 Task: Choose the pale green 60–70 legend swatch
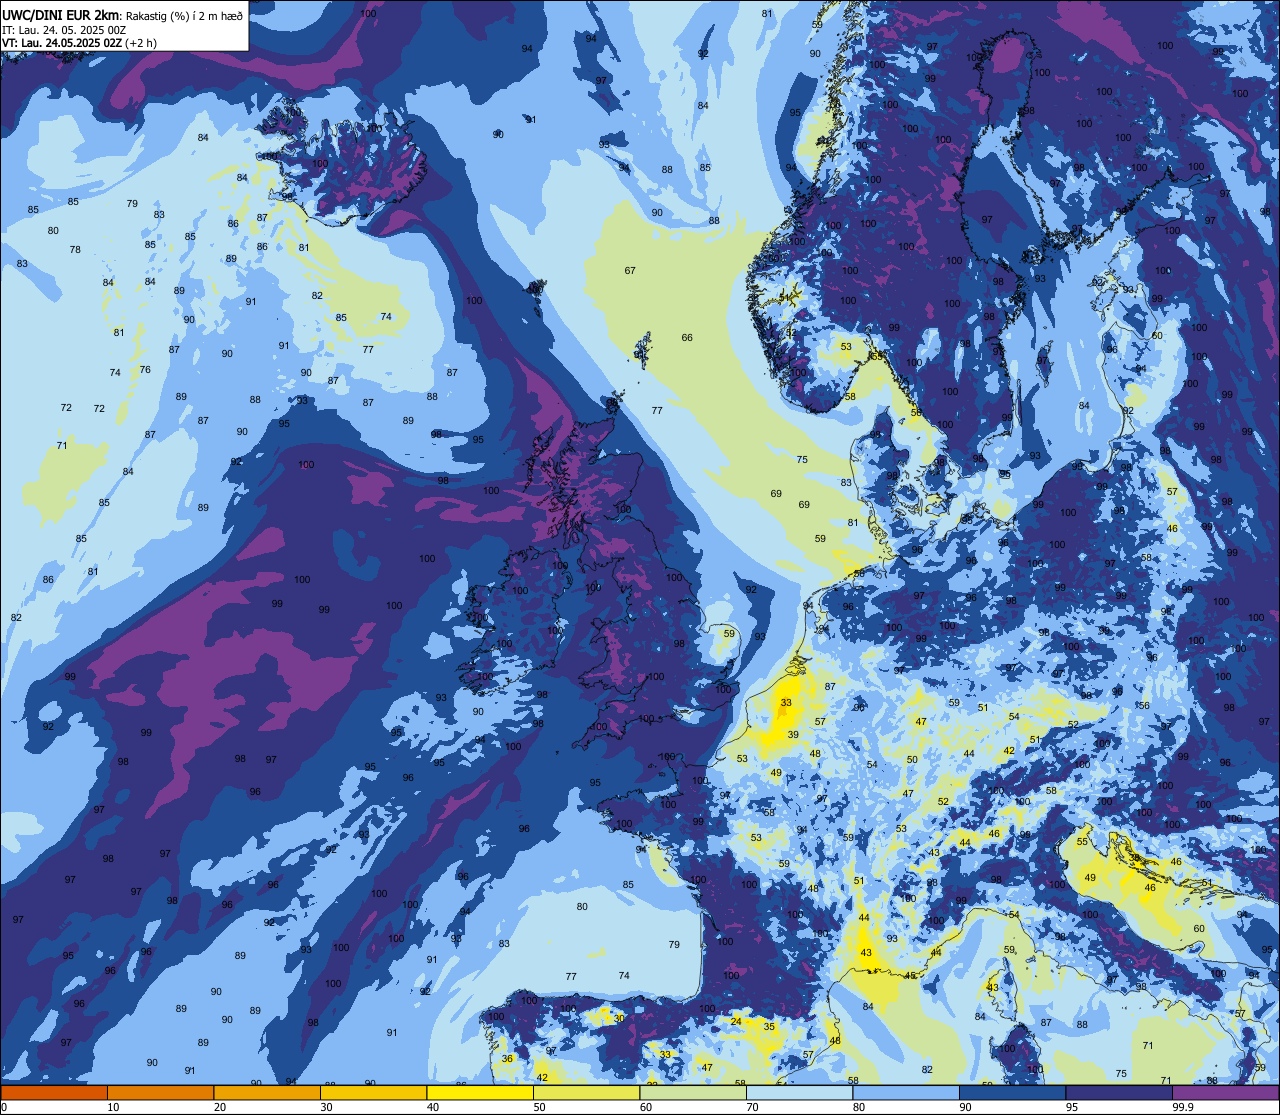(693, 1092)
